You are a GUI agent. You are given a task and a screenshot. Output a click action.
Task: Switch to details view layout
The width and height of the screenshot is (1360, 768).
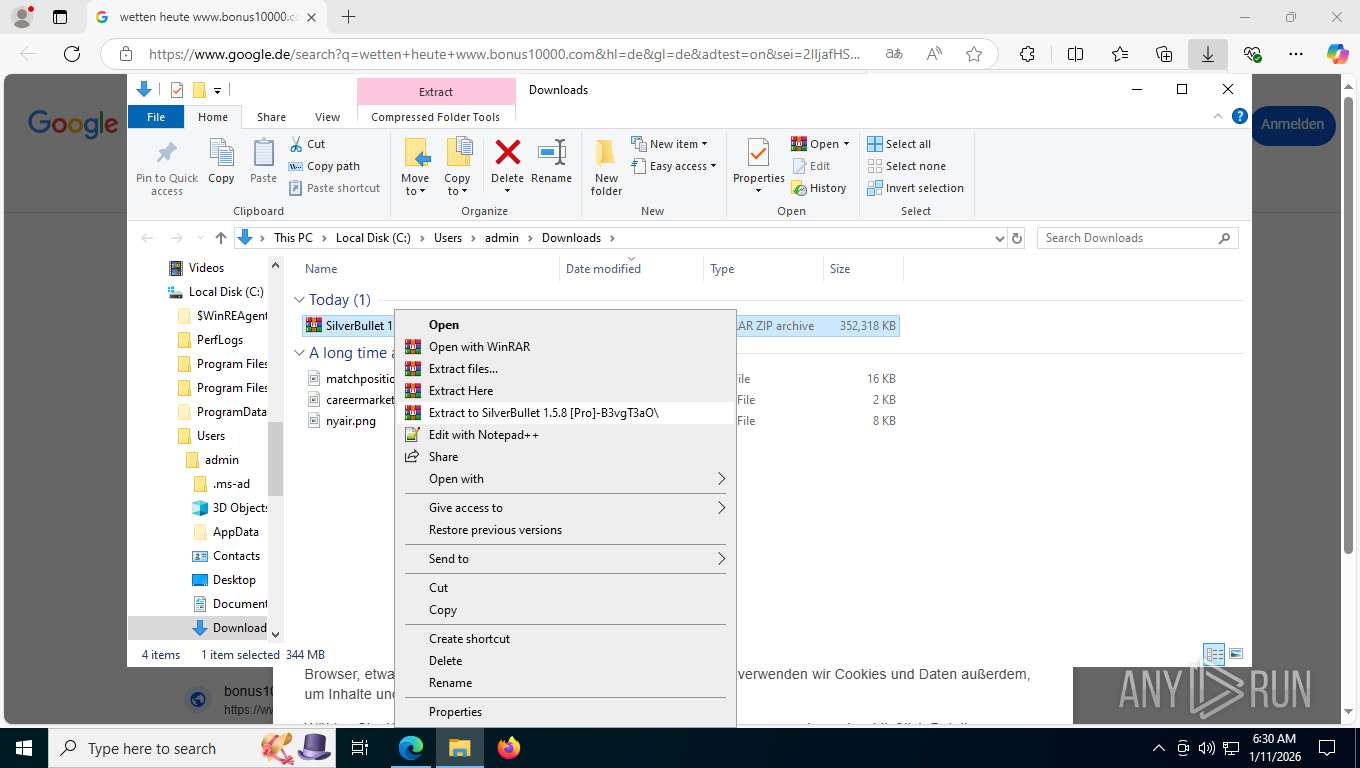[x=1215, y=655]
